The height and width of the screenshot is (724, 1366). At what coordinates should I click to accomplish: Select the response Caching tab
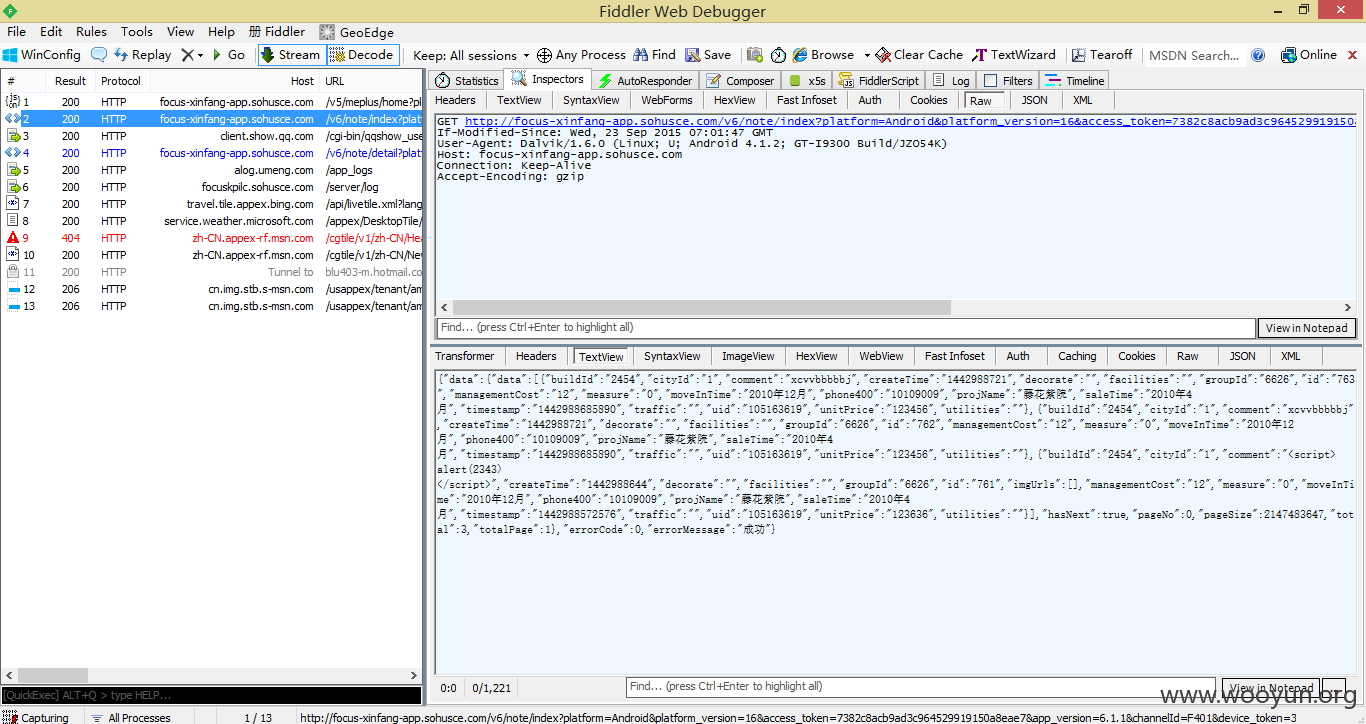click(x=1077, y=356)
